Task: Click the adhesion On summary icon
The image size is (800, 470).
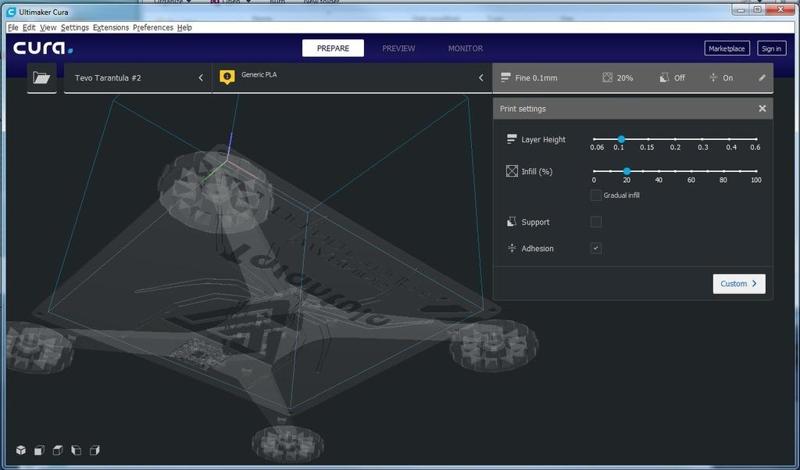Action: pyautogui.click(x=713, y=78)
